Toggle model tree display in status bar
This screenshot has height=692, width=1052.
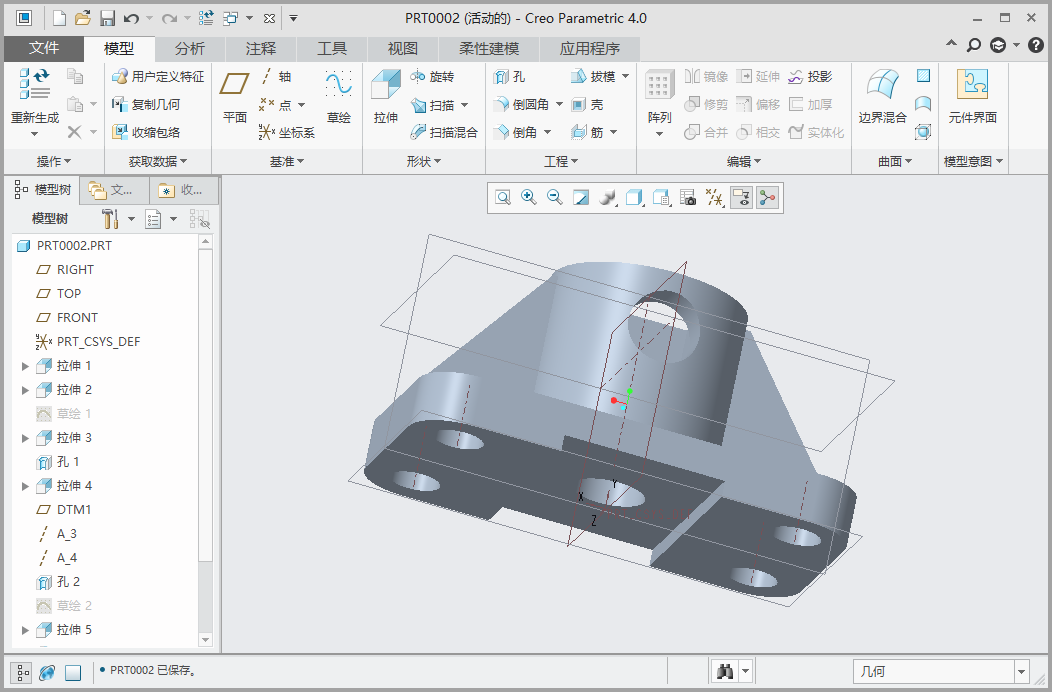(x=21, y=672)
